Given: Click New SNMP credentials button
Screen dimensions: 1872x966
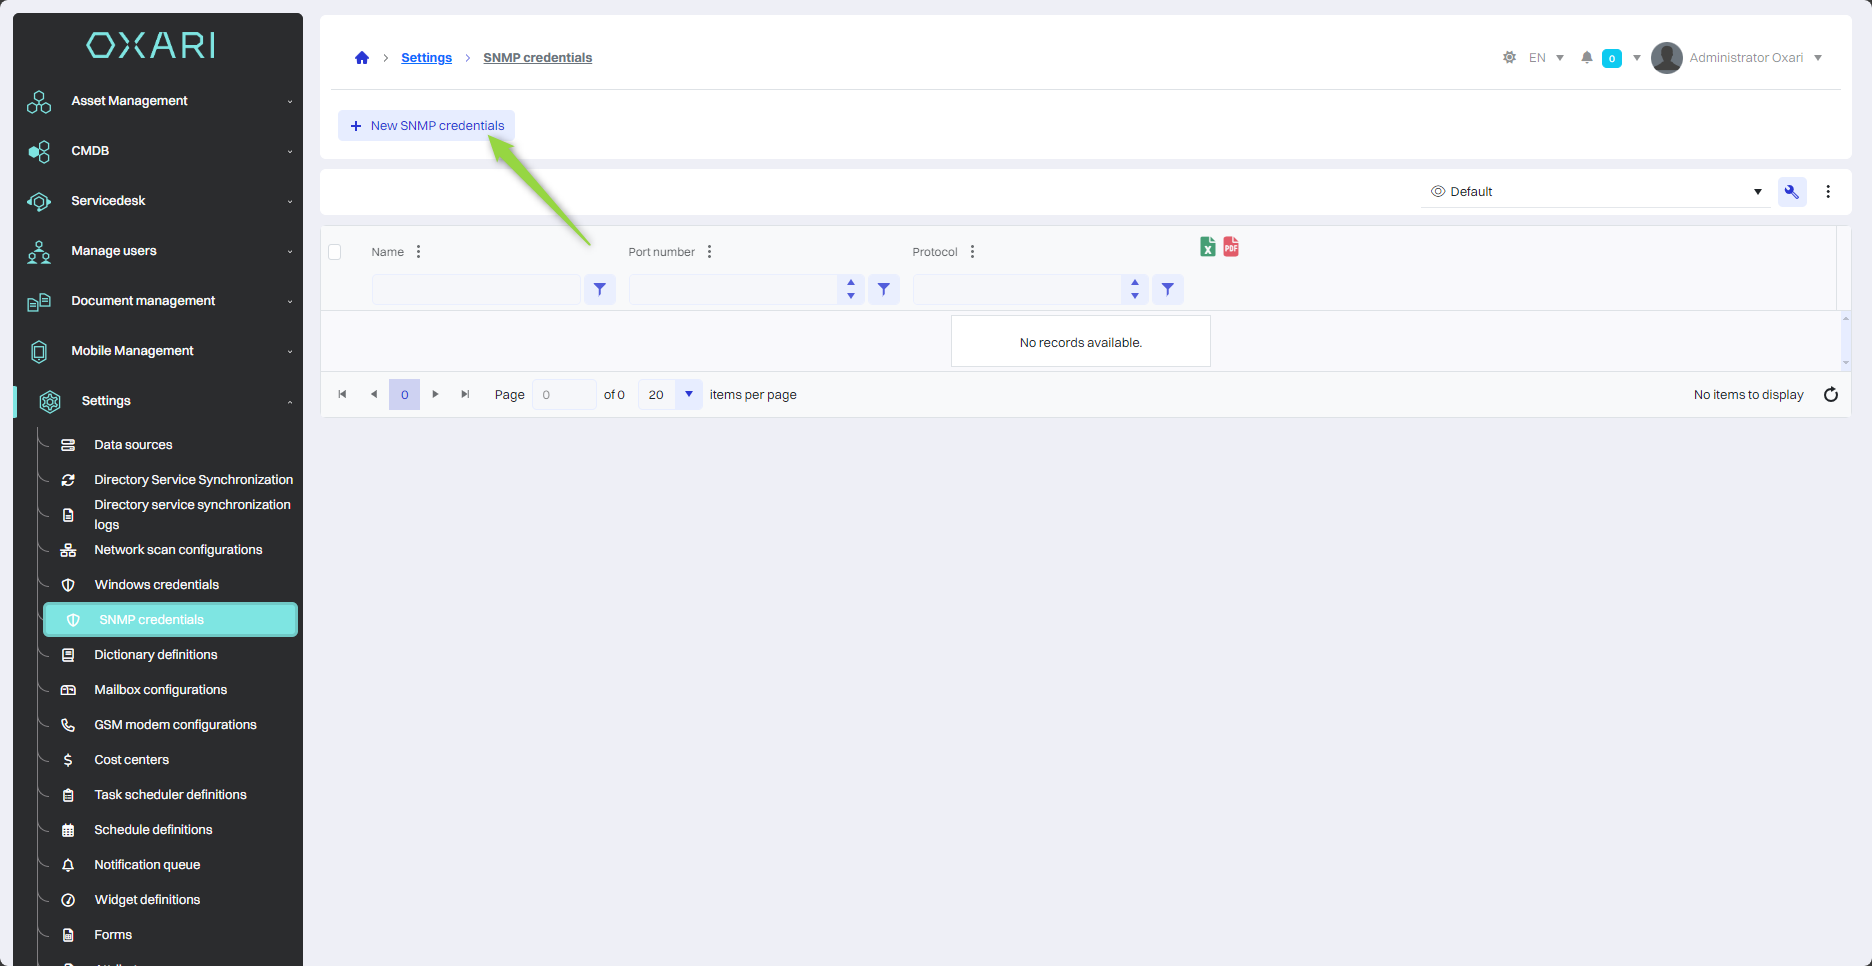Looking at the screenshot, I should click(427, 126).
